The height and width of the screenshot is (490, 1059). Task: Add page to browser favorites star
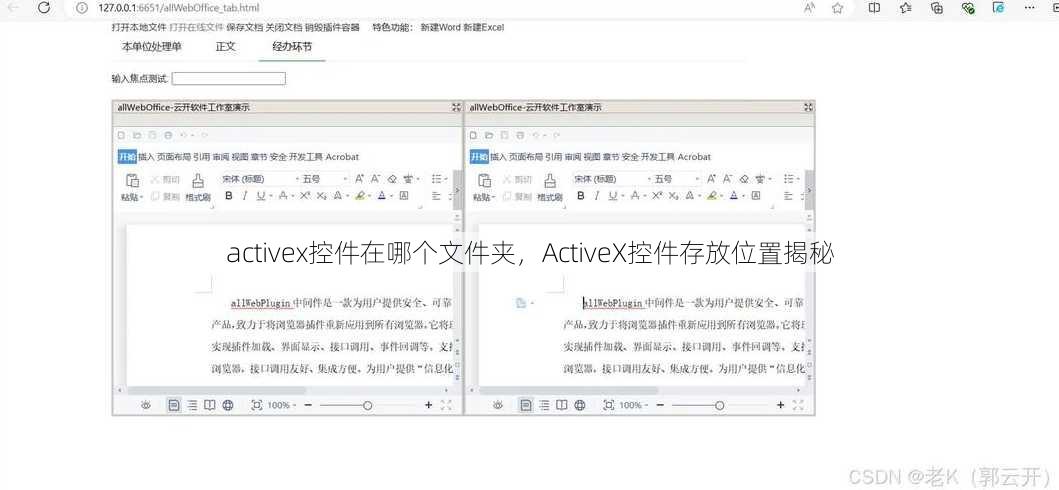tap(838, 8)
